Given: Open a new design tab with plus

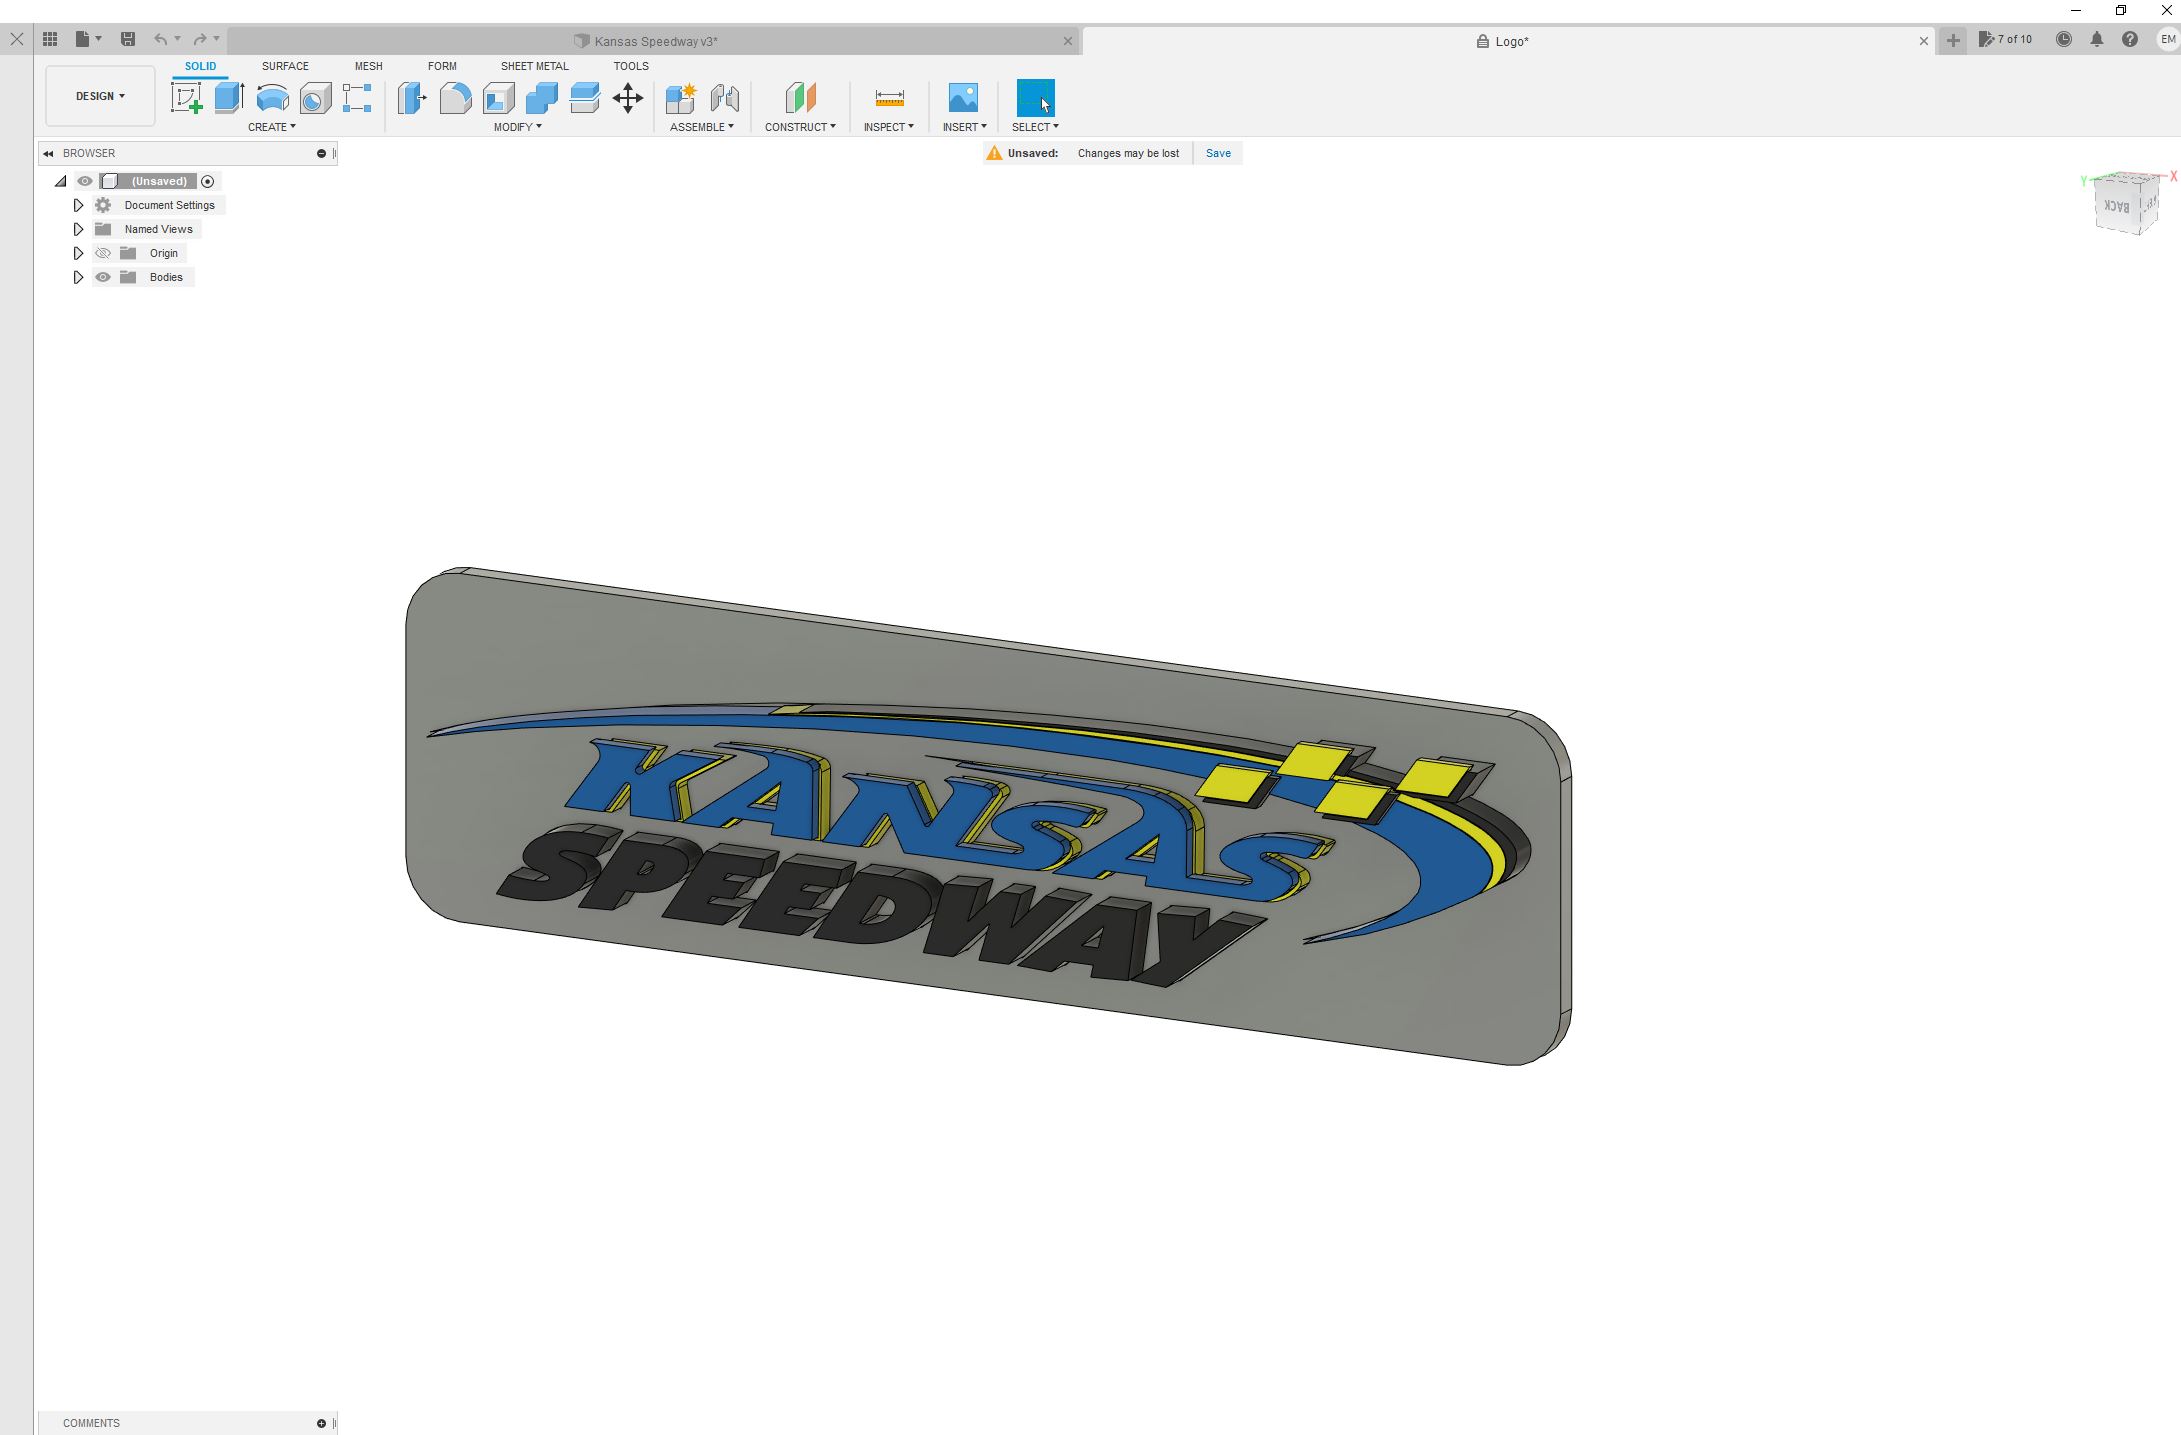Looking at the screenshot, I should (1953, 41).
